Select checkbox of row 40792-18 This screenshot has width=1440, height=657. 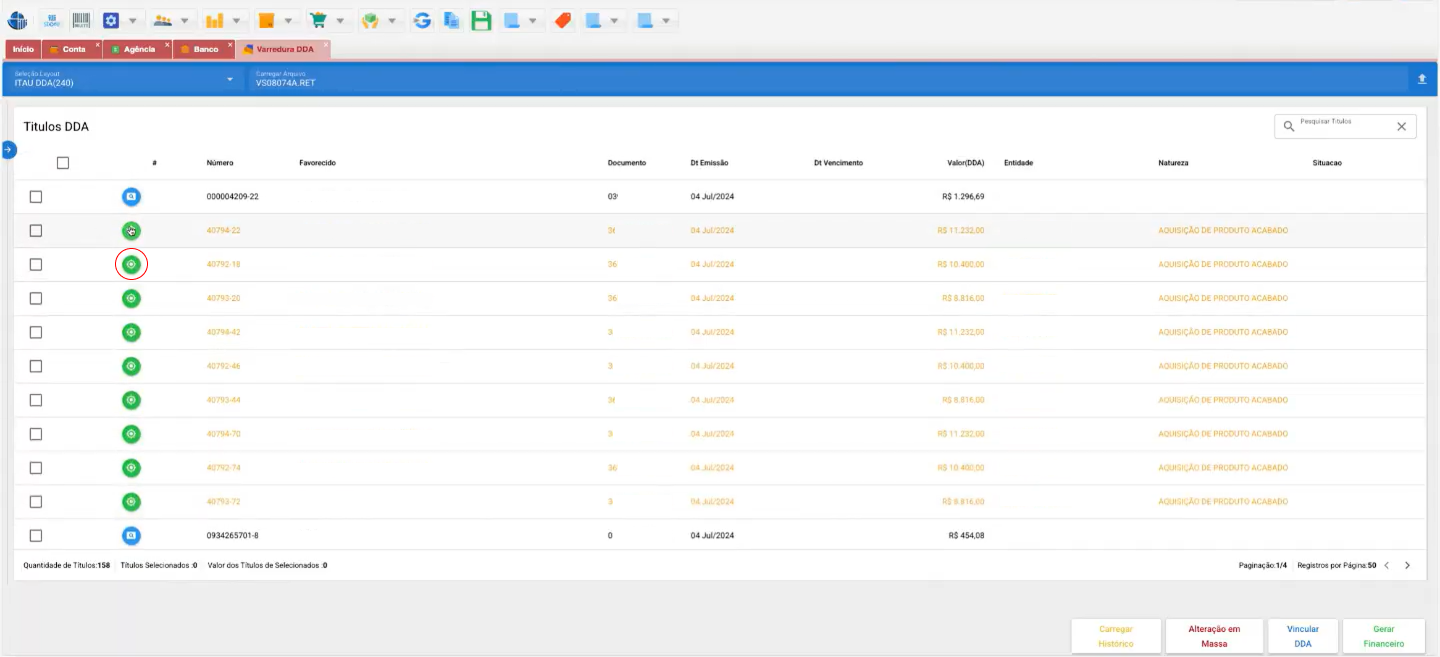36,265
